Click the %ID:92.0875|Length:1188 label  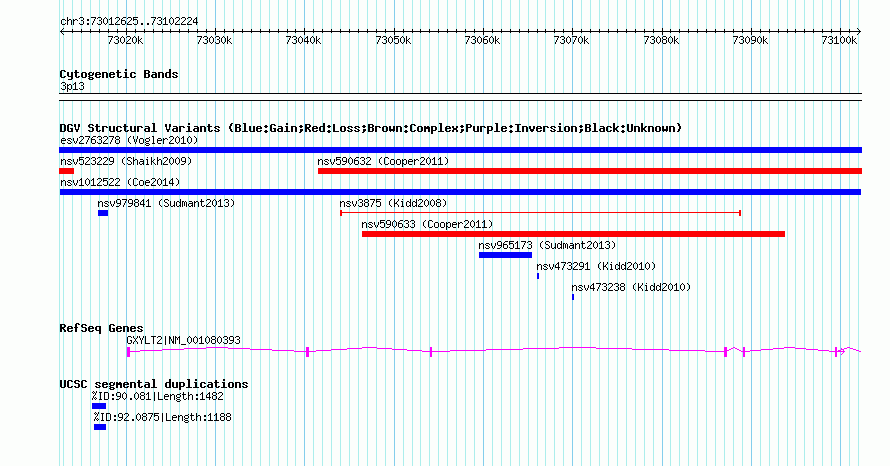tap(163, 417)
